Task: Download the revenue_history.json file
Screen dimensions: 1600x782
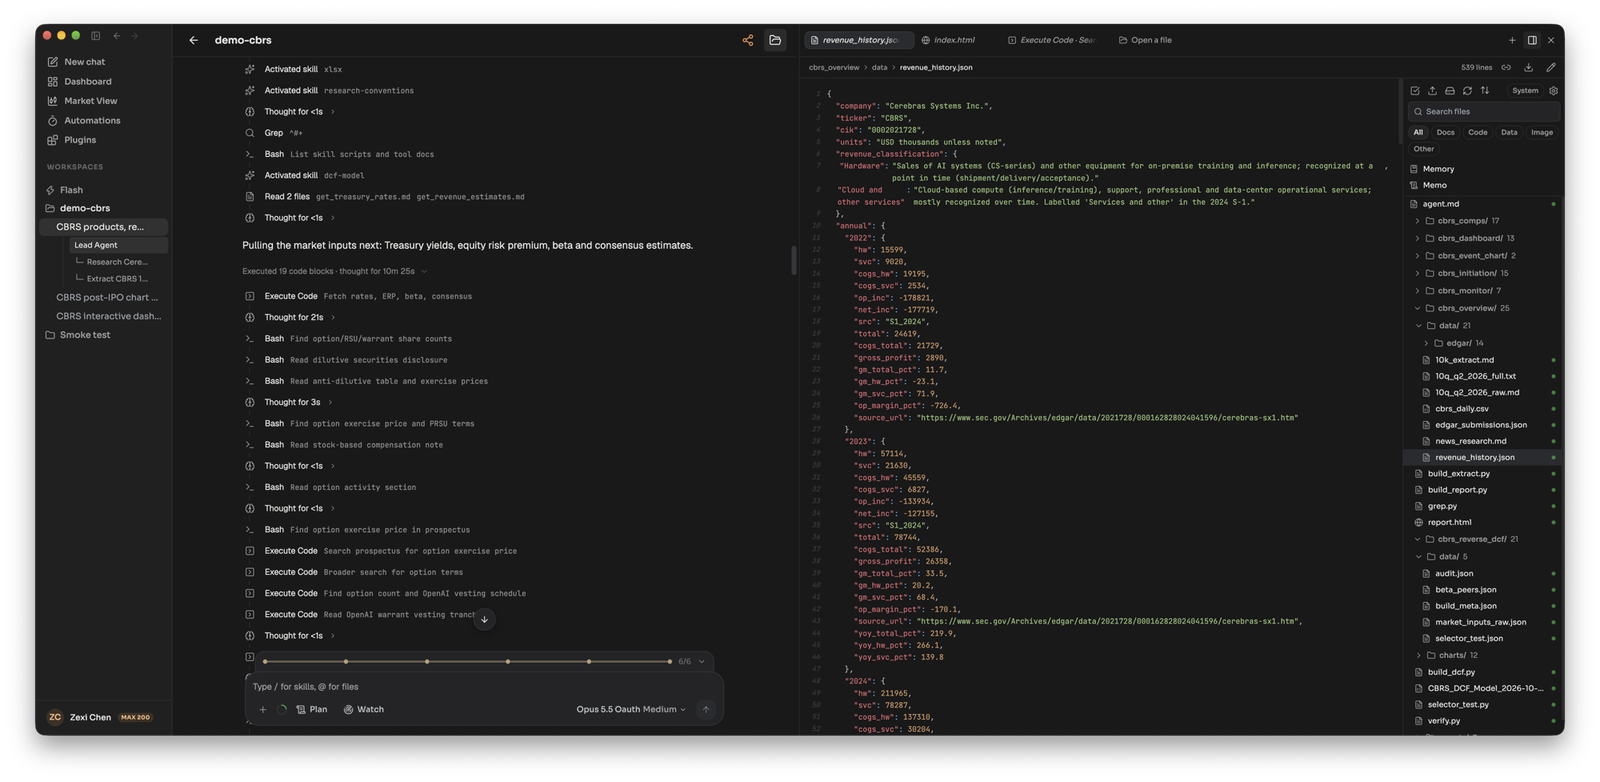Action: coord(1528,68)
